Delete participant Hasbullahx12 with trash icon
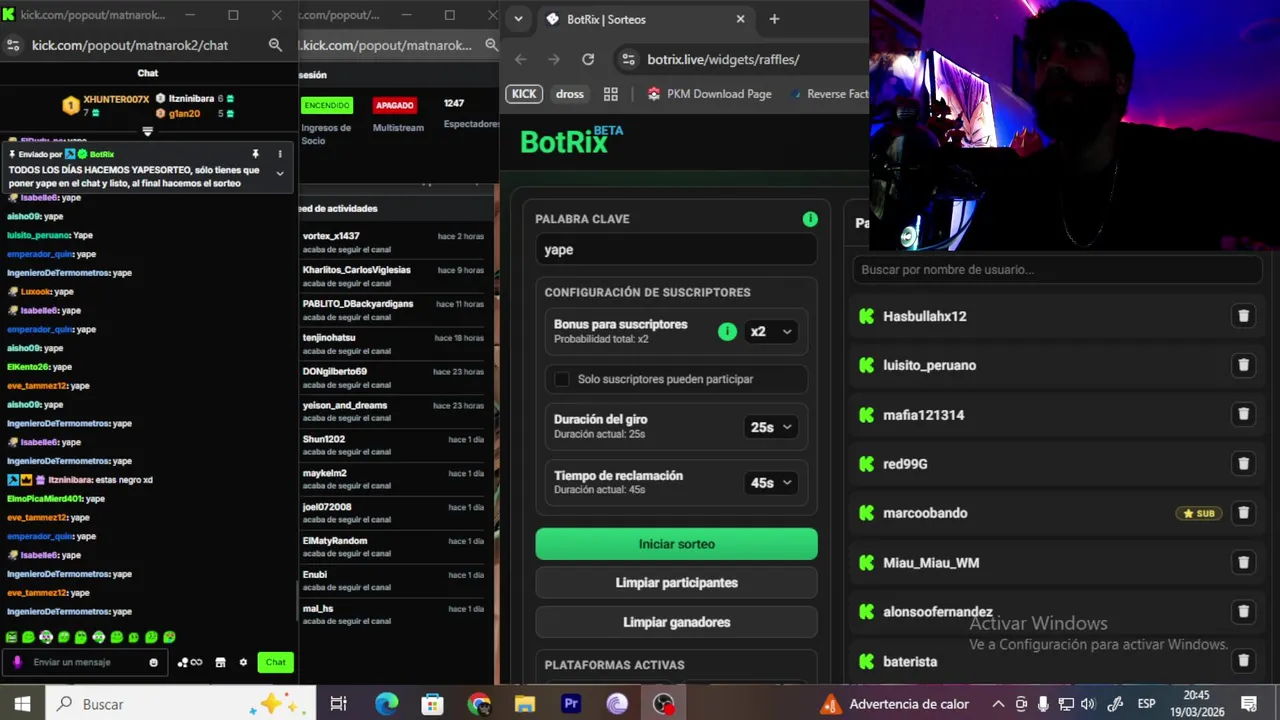This screenshot has height=720, width=1280. (x=1243, y=316)
